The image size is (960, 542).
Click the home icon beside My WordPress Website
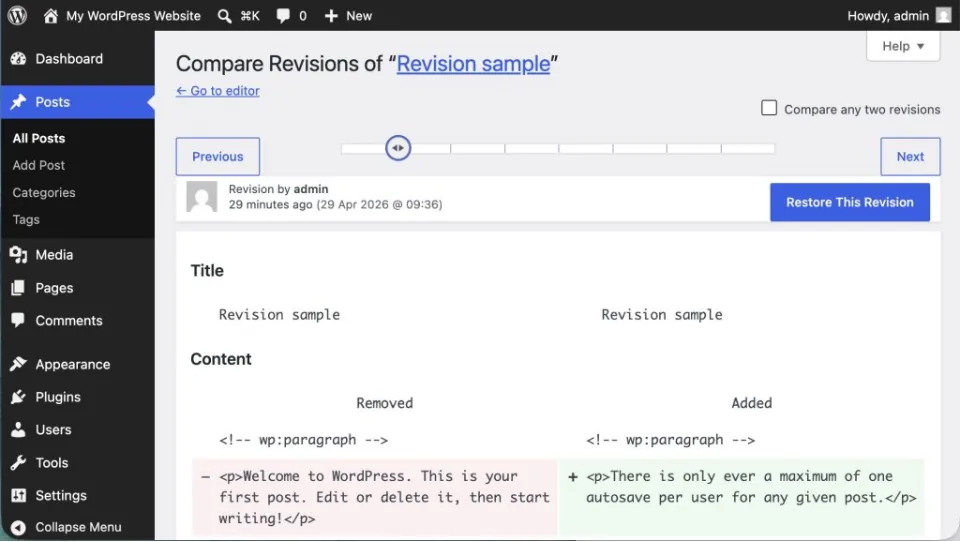(x=51, y=15)
